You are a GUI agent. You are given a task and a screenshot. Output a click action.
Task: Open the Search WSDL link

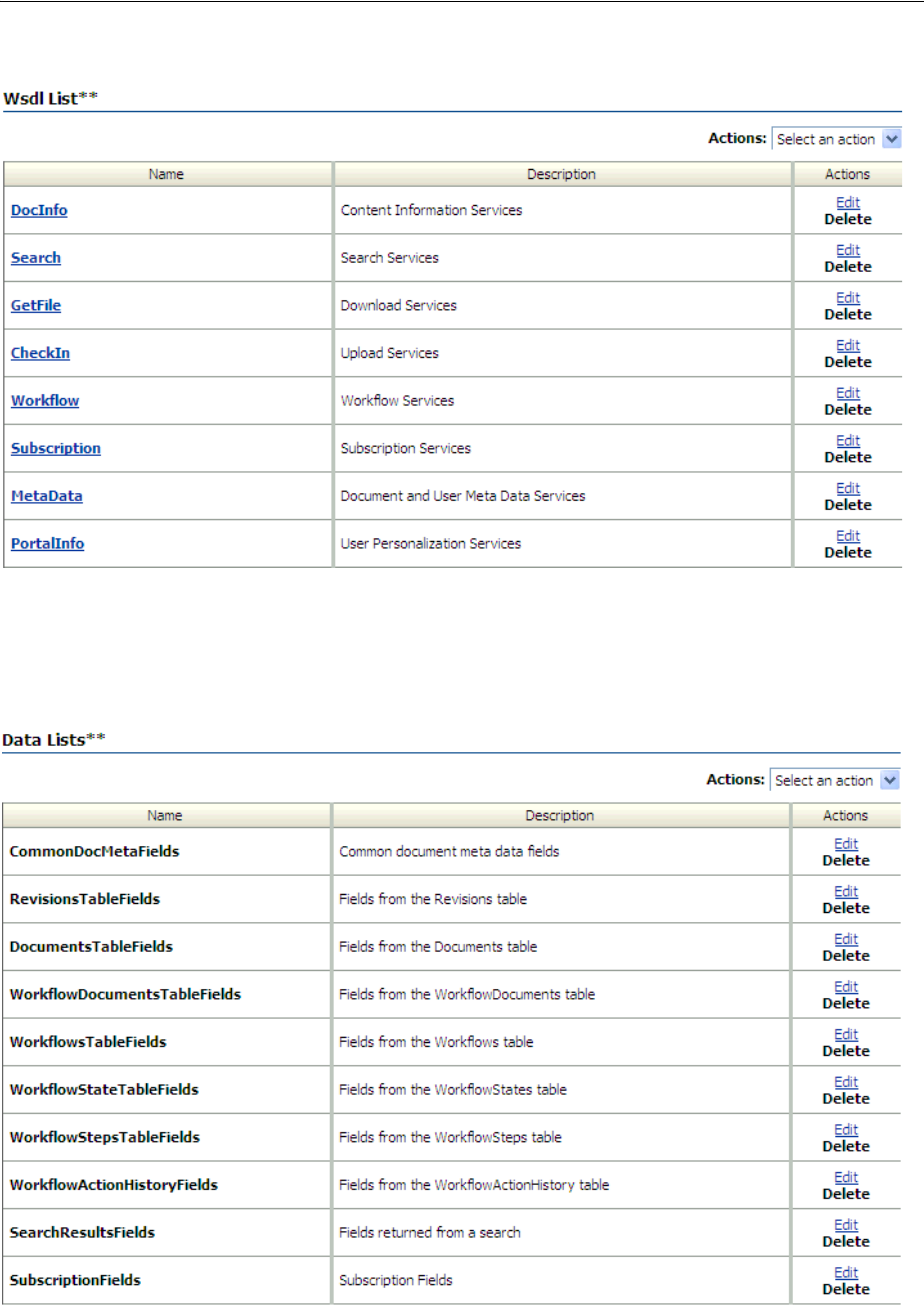[x=36, y=258]
